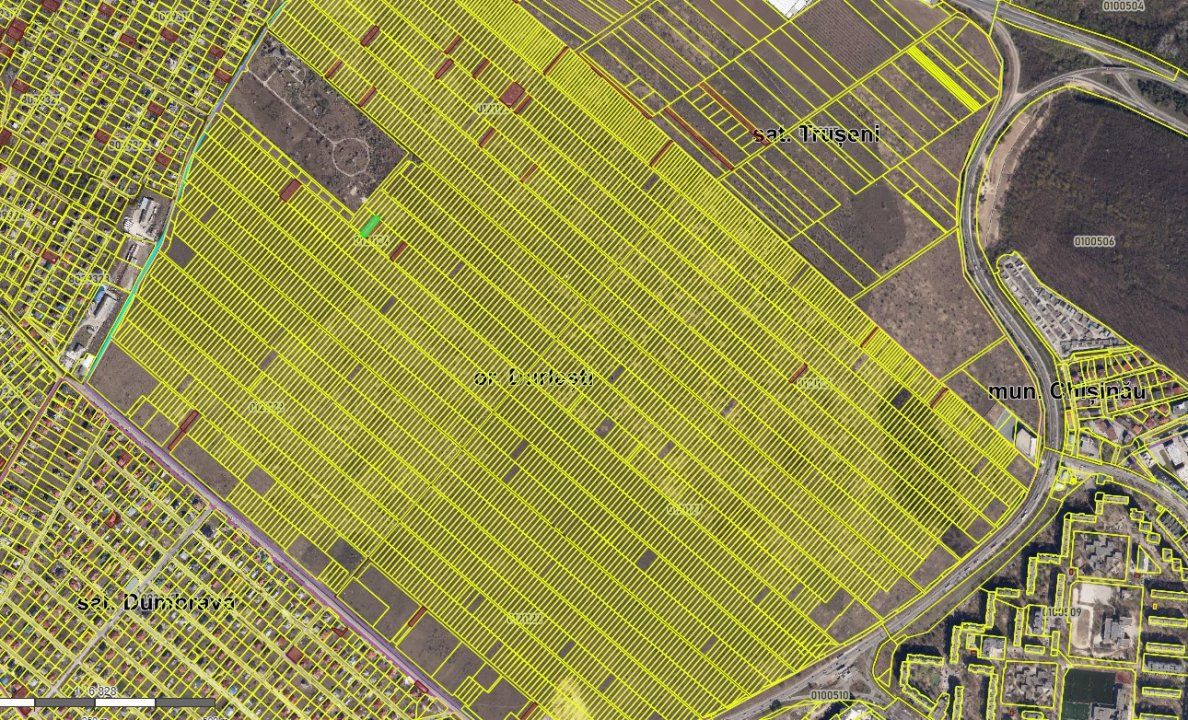
Task: Click the 1:6 828 scale text
Action: click(102, 692)
